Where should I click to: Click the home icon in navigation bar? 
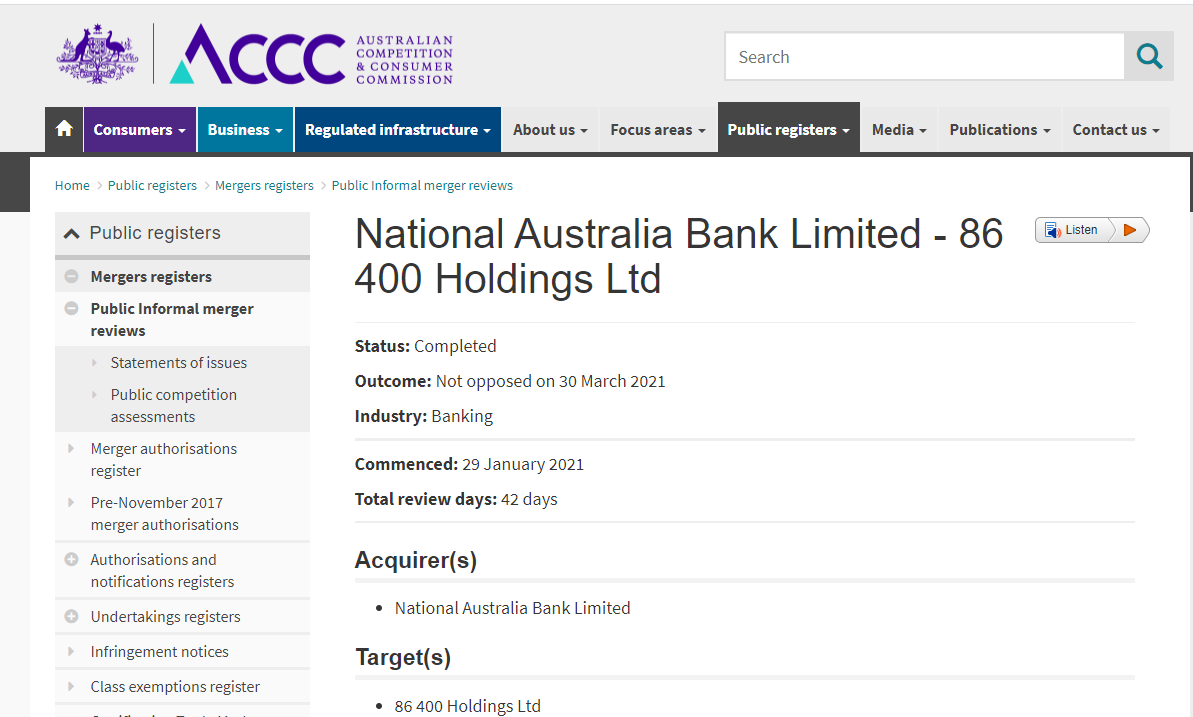64,130
